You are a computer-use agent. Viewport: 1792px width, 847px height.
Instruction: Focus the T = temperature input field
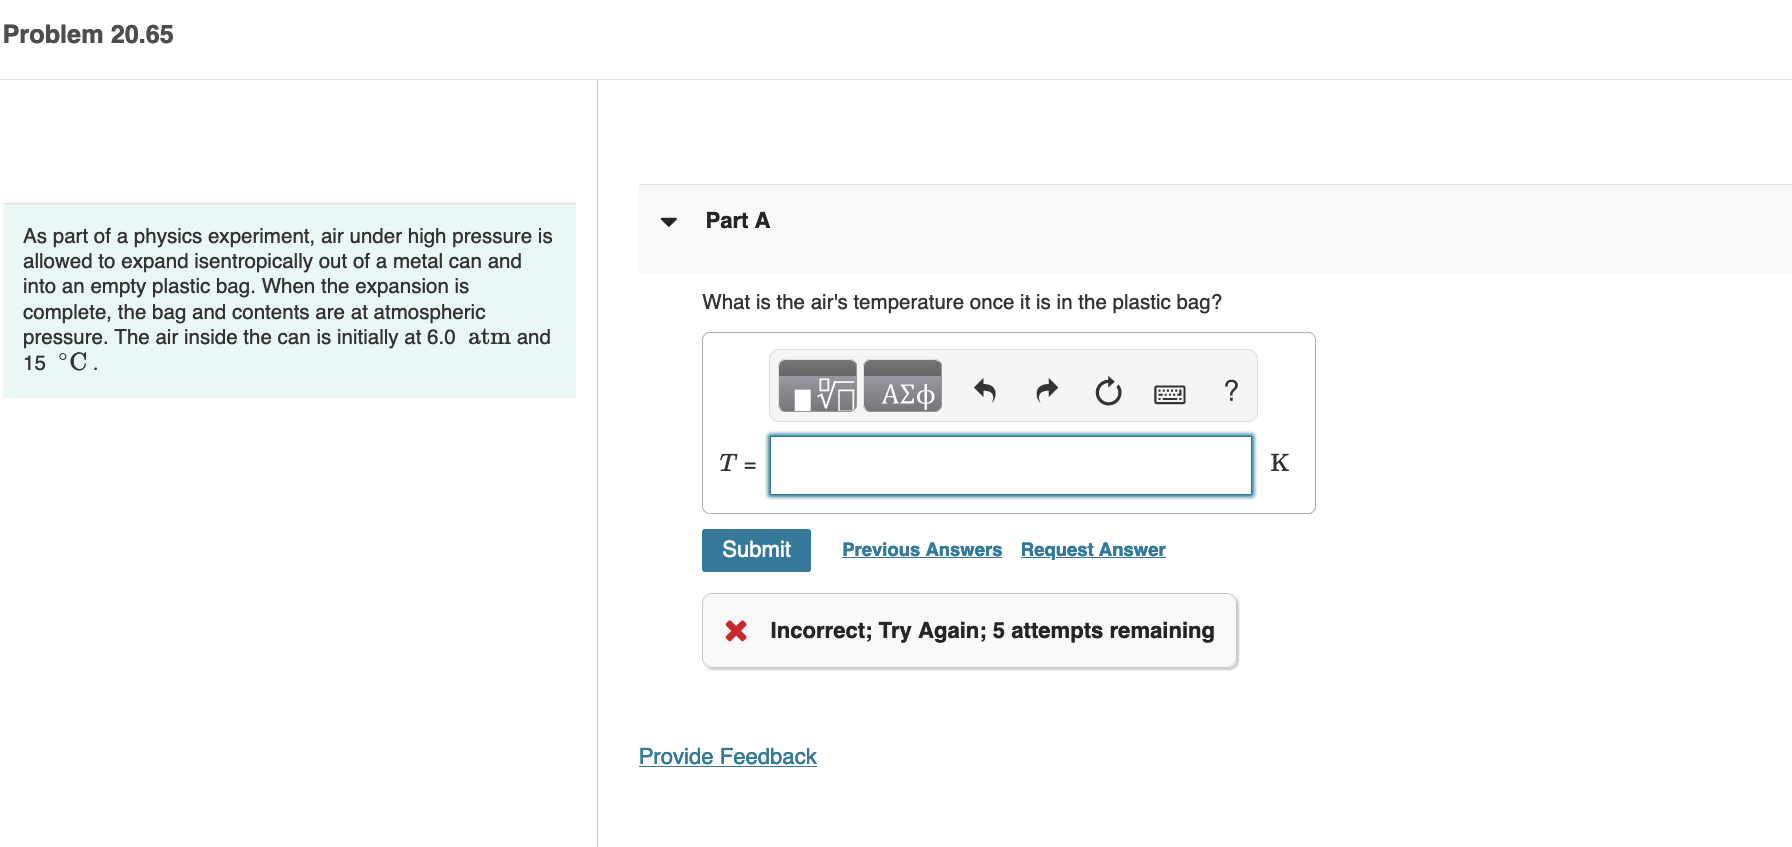tap(1010, 465)
